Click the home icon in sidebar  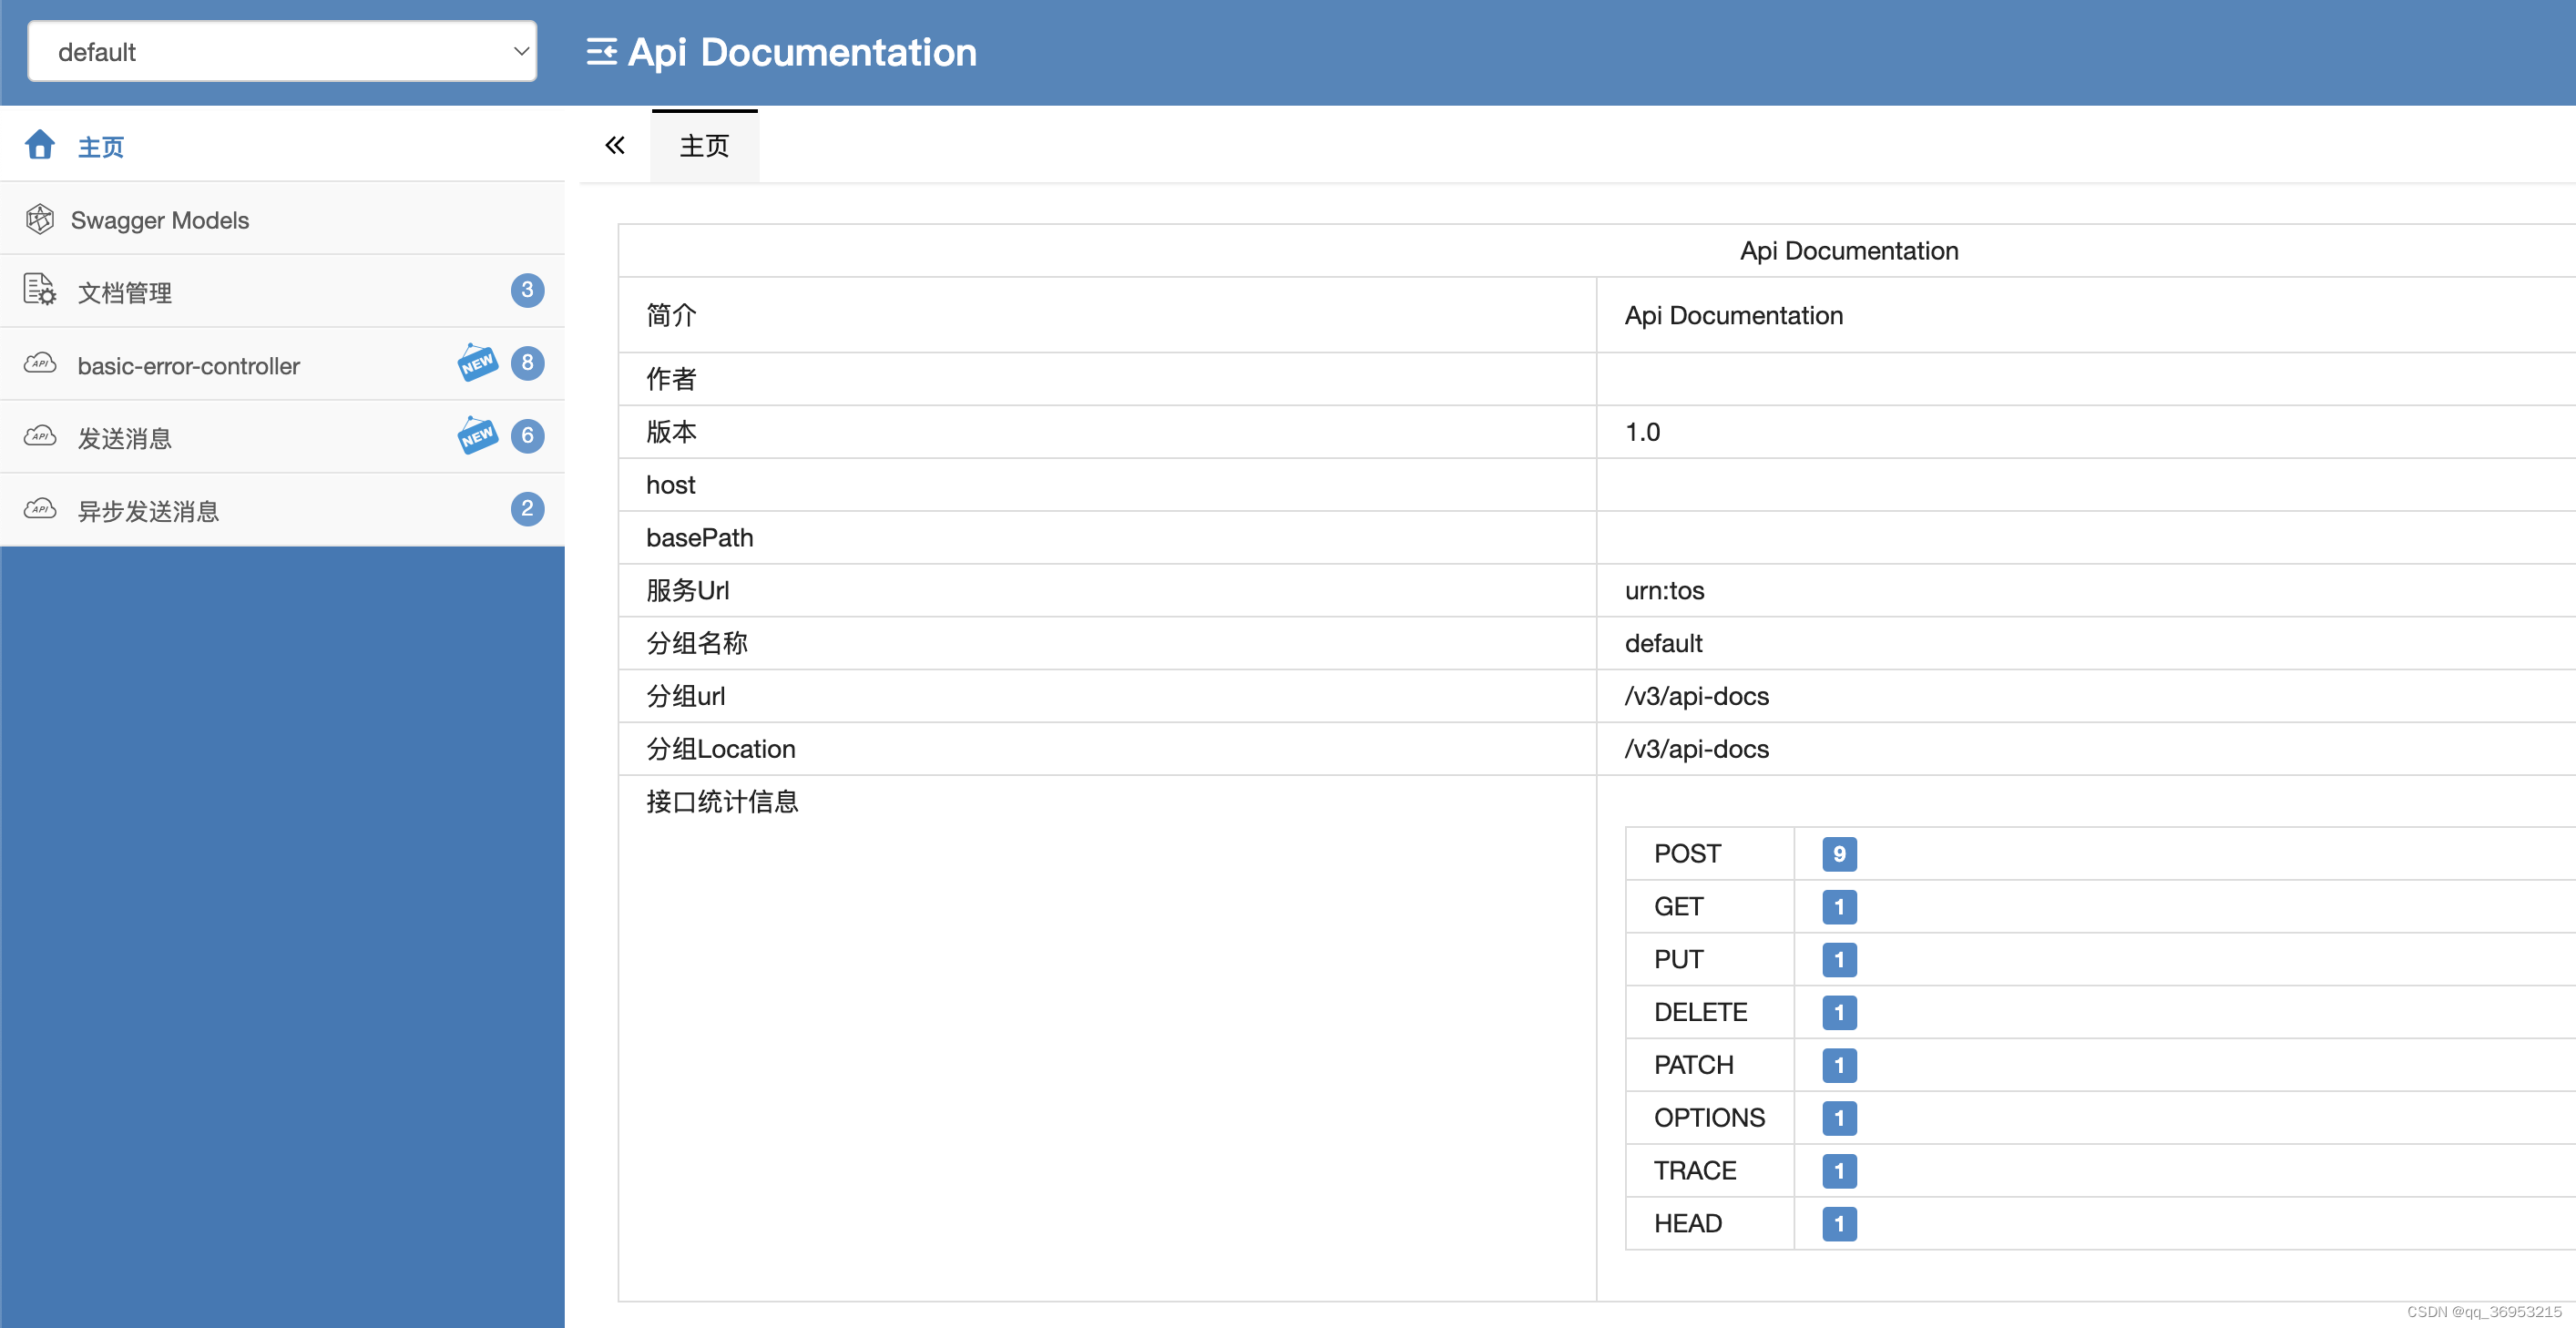40,145
